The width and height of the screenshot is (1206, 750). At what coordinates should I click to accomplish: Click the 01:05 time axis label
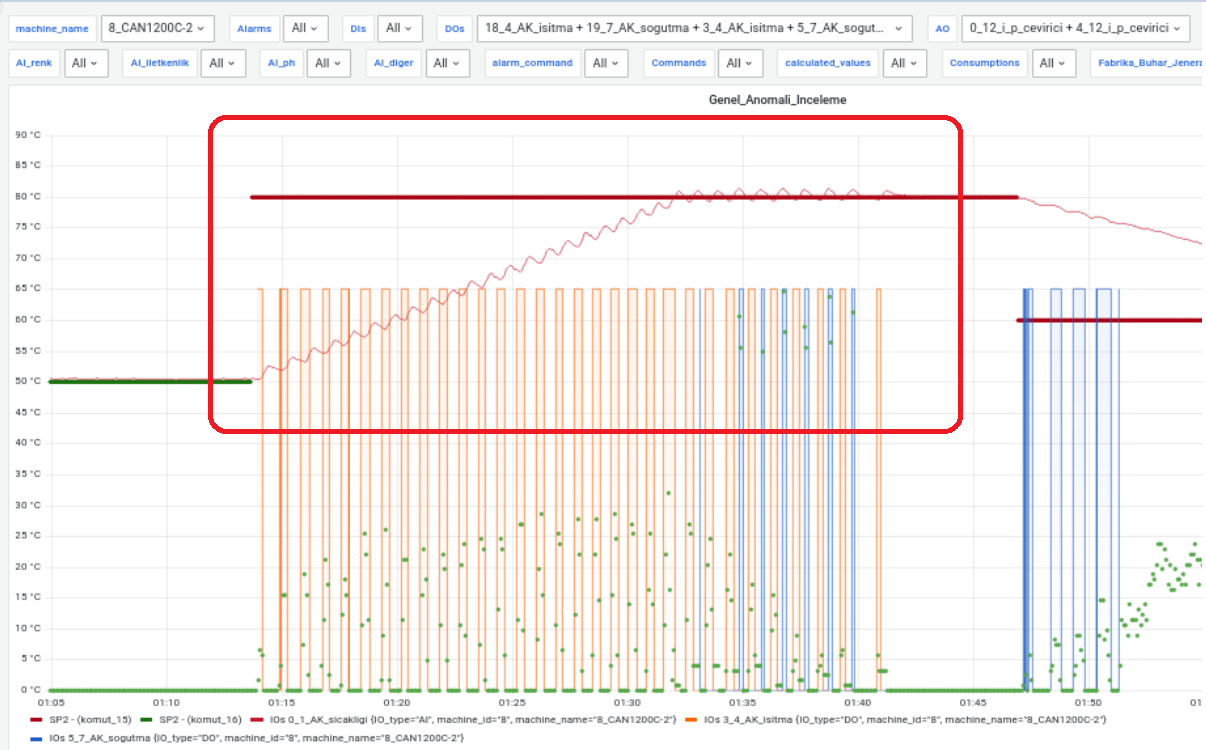(51, 703)
